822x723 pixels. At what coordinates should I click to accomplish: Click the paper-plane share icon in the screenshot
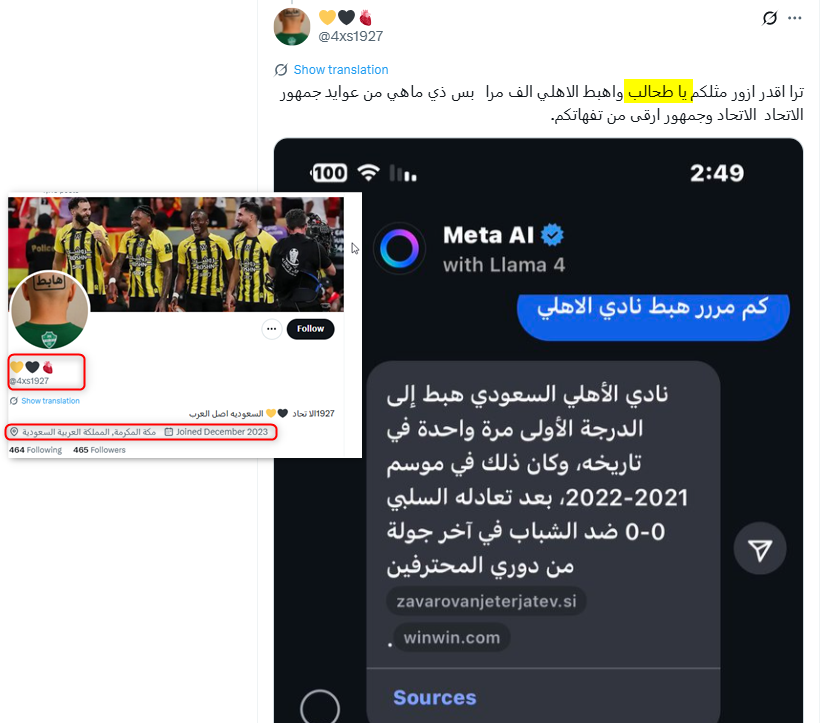point(760,549)
